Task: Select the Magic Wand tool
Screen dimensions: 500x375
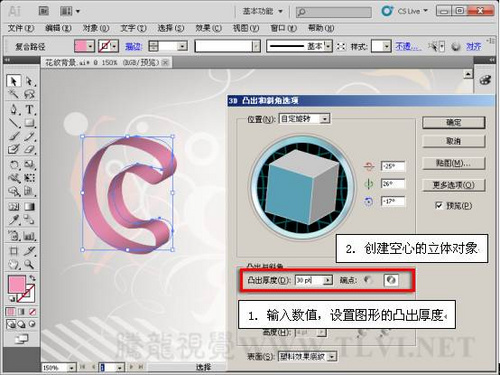Action: pyautogui.click(x=13, y=94)
